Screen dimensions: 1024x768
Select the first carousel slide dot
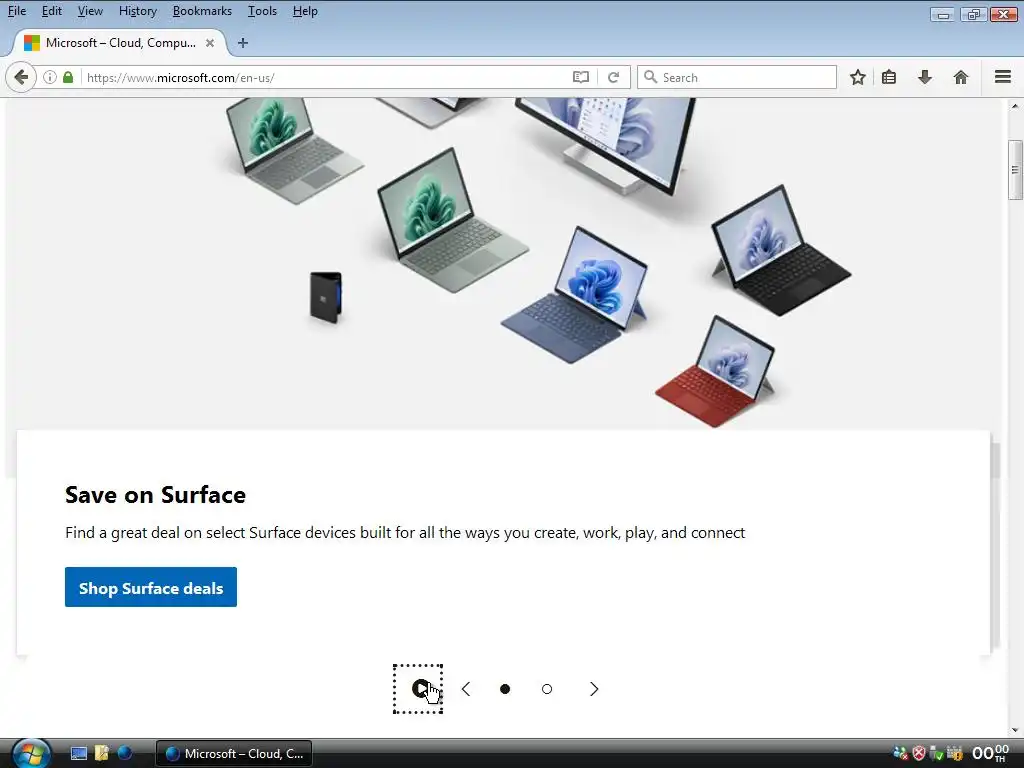[x=505, y=689]
